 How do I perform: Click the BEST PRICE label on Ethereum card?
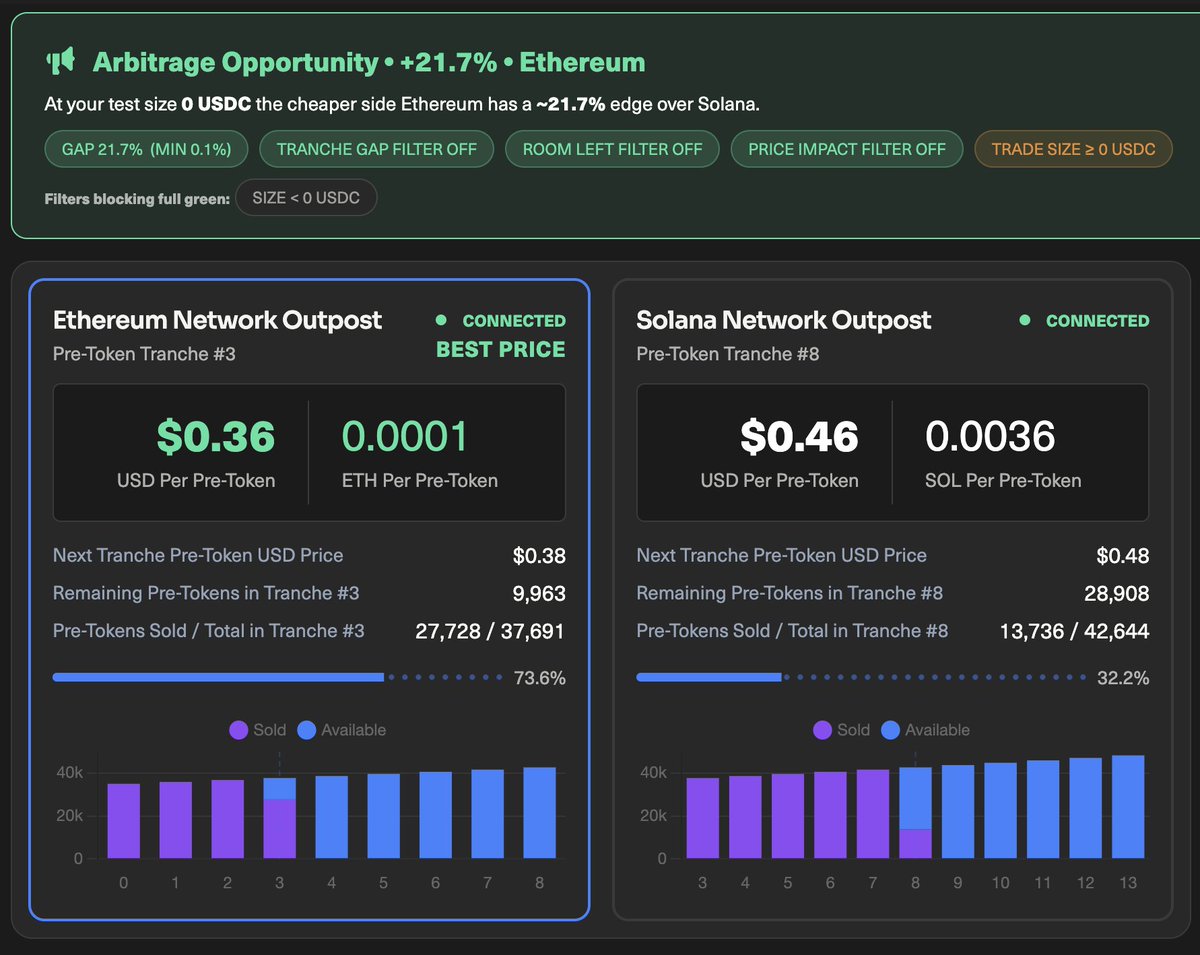pos(501,350)
